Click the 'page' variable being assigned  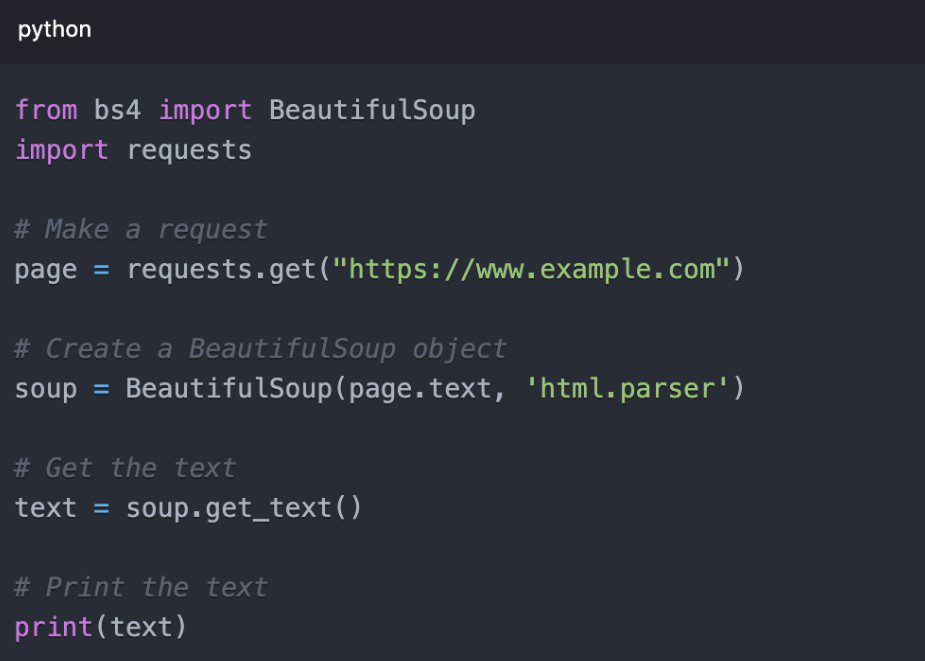(x=46, y=269)
